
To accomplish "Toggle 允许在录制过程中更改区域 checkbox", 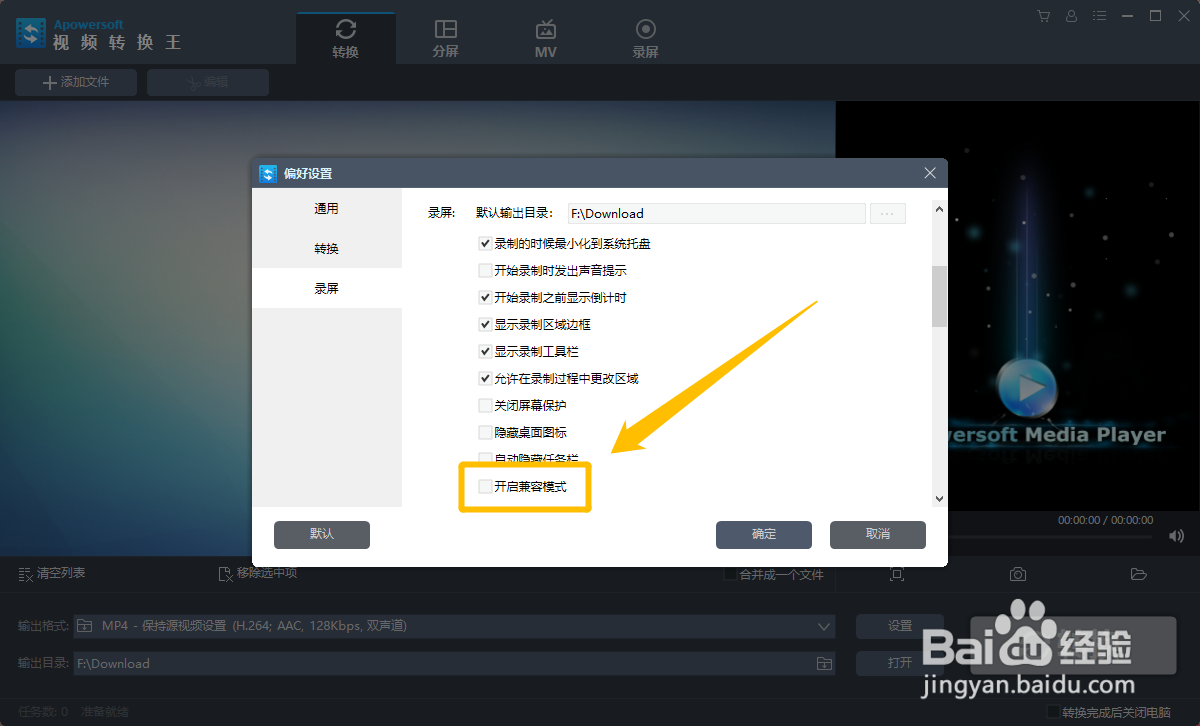I will (x=485, y=378).
